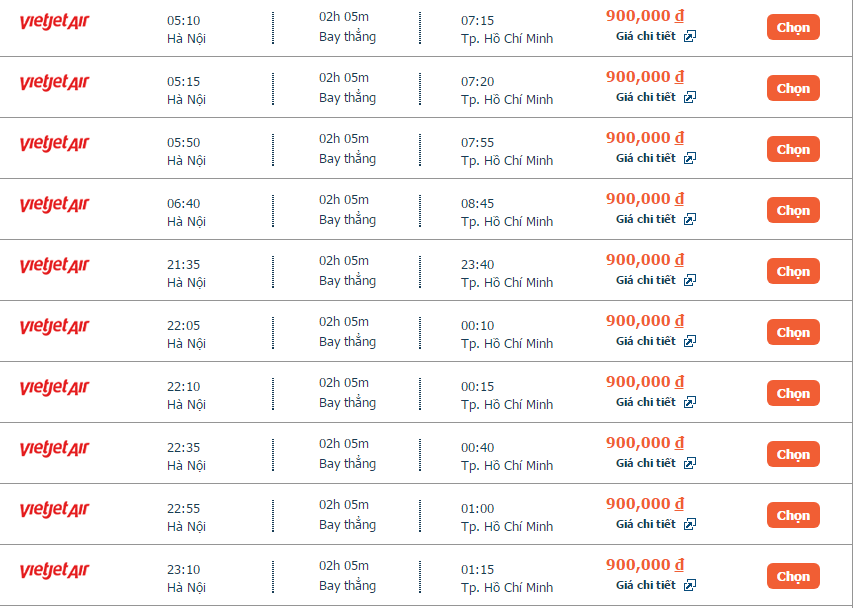This screenshot has height=608, width=853.
Task: Open detail popup icon for 05:50 flight
Action: (x=690, y=158)
